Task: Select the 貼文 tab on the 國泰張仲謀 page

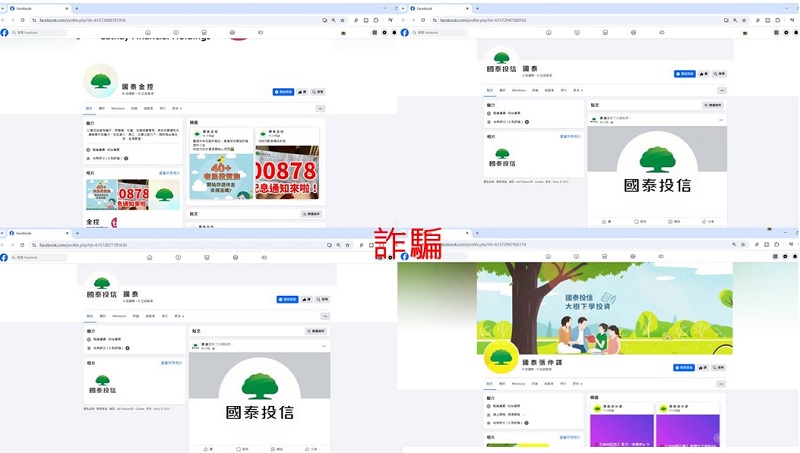Action: click(489, 384)
